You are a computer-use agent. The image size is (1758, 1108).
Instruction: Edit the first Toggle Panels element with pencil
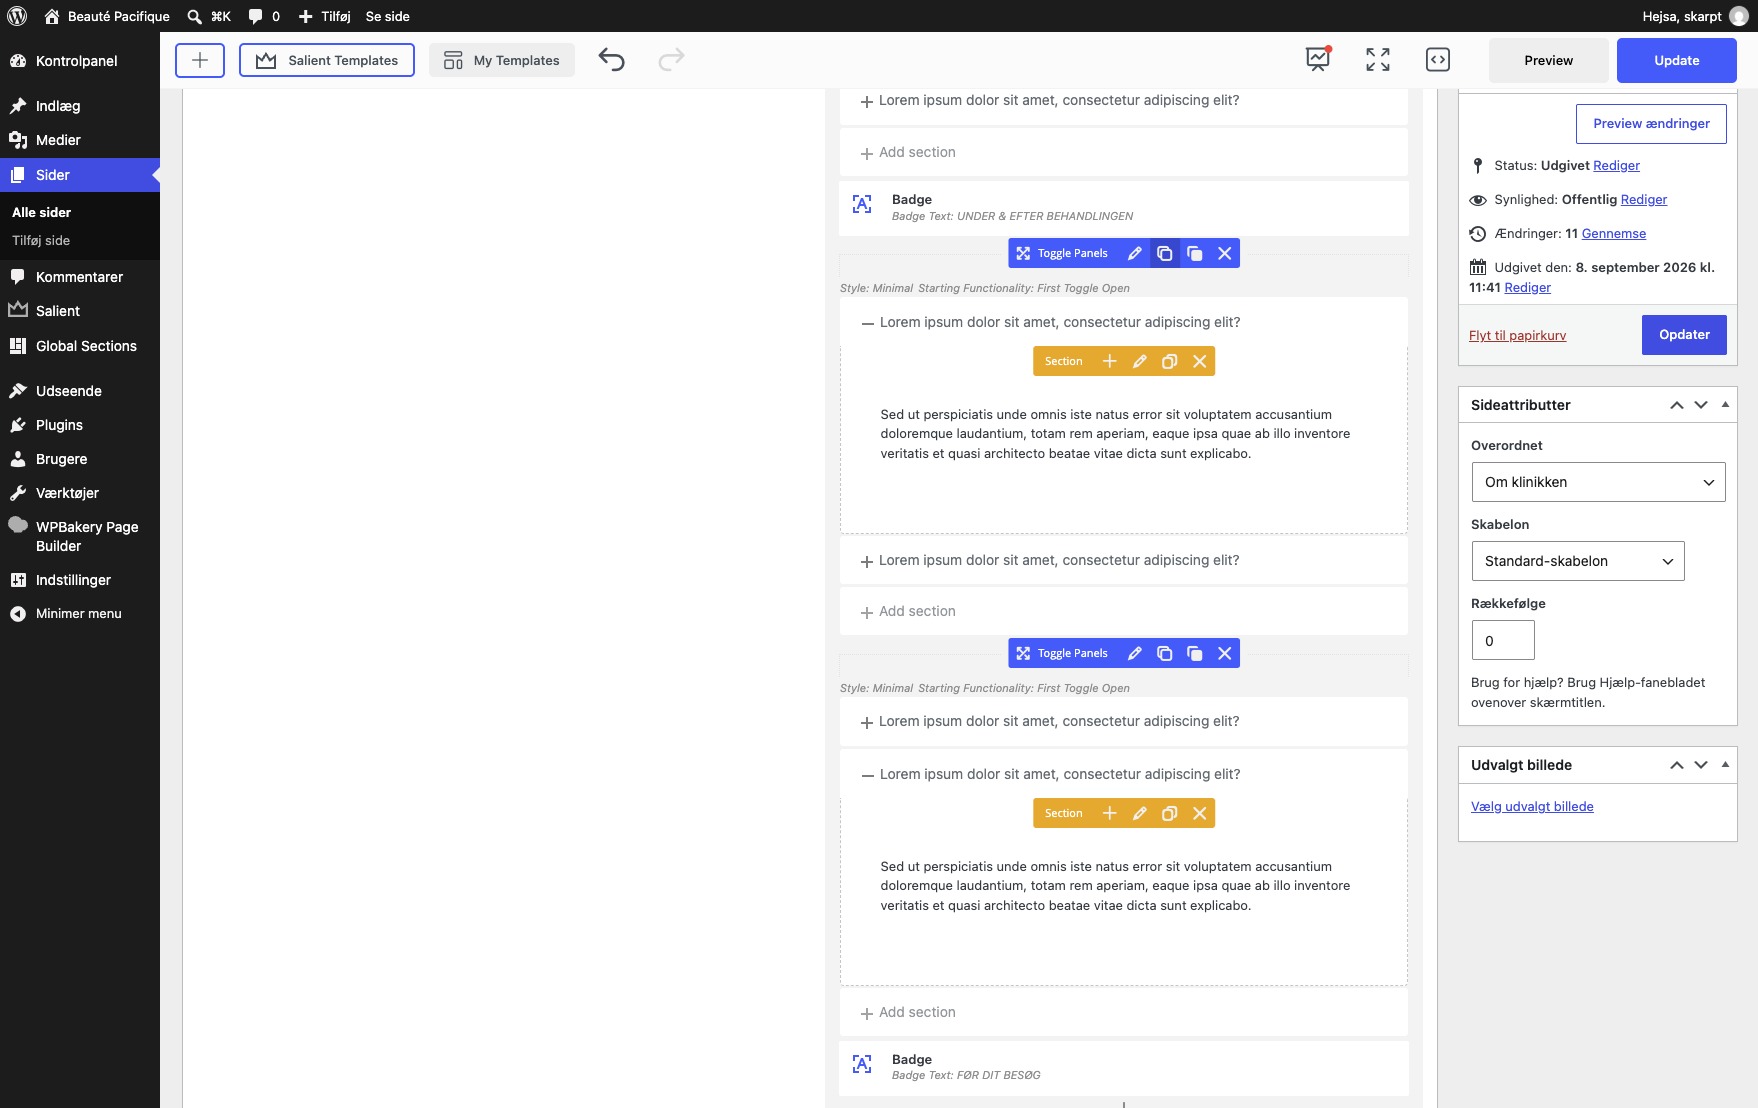[x=1134, y=253]
